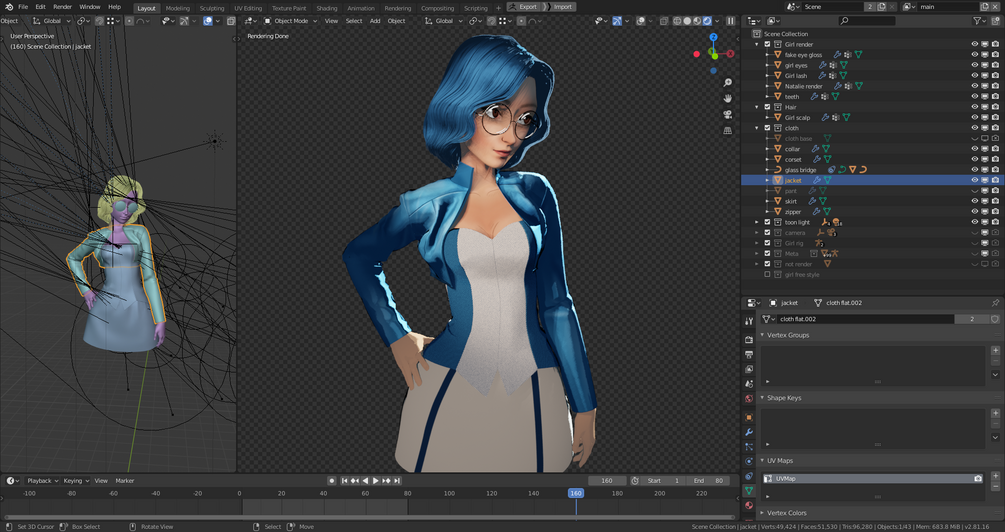Hide the skirt object with its eye icon
Screen dimensions: 1005x532
point(975,201)
